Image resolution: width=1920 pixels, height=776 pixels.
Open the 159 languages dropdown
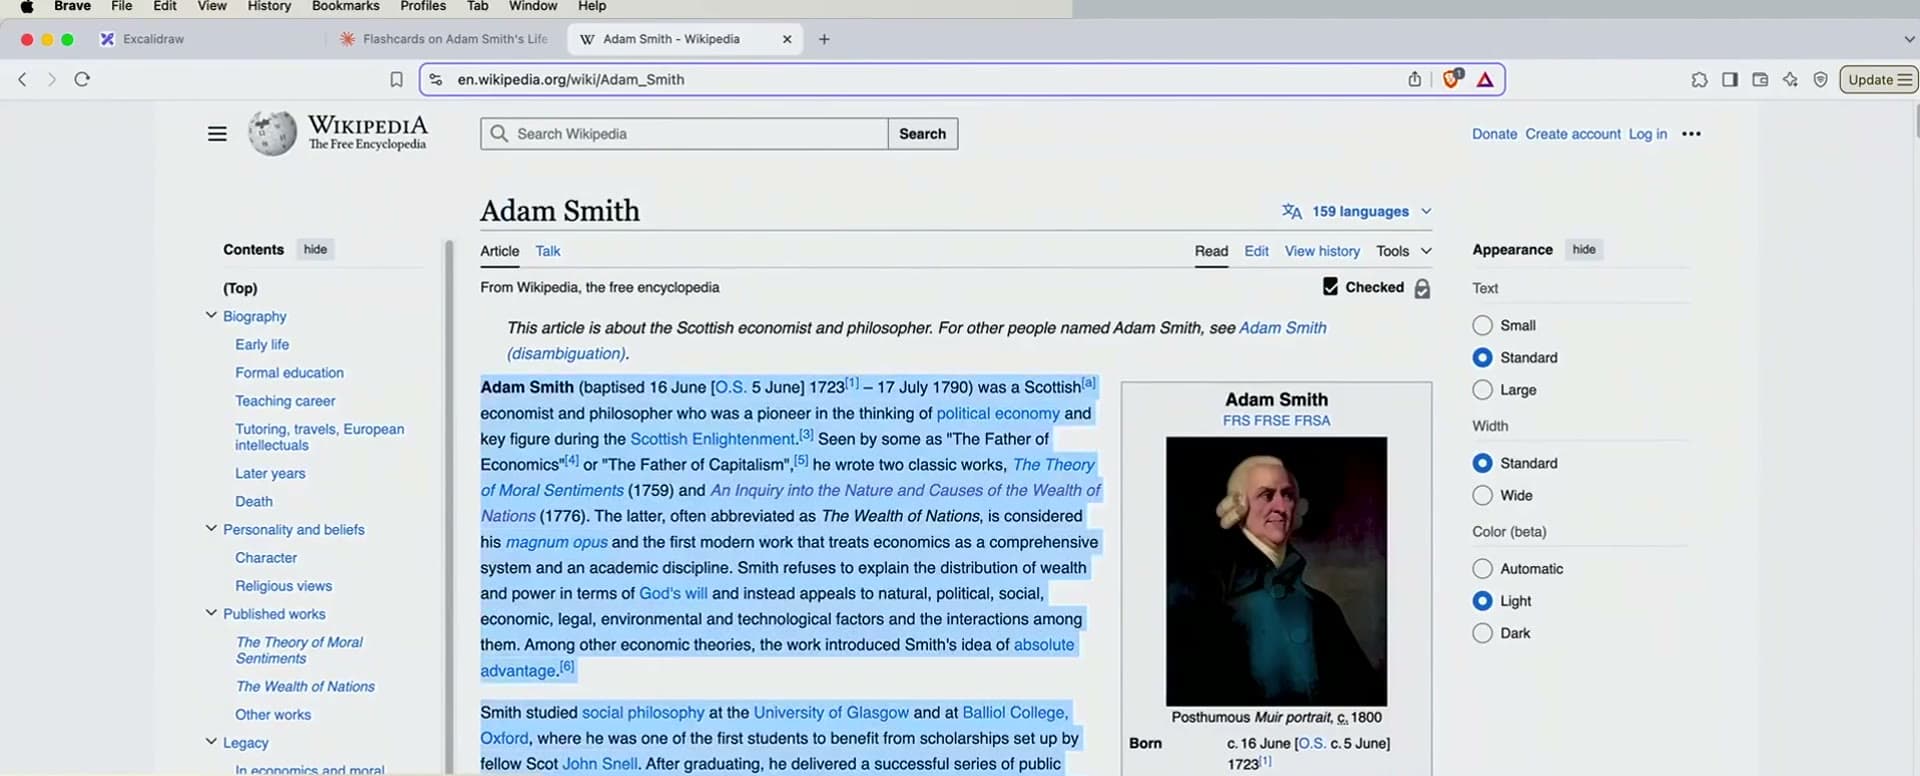[1358, 211]
